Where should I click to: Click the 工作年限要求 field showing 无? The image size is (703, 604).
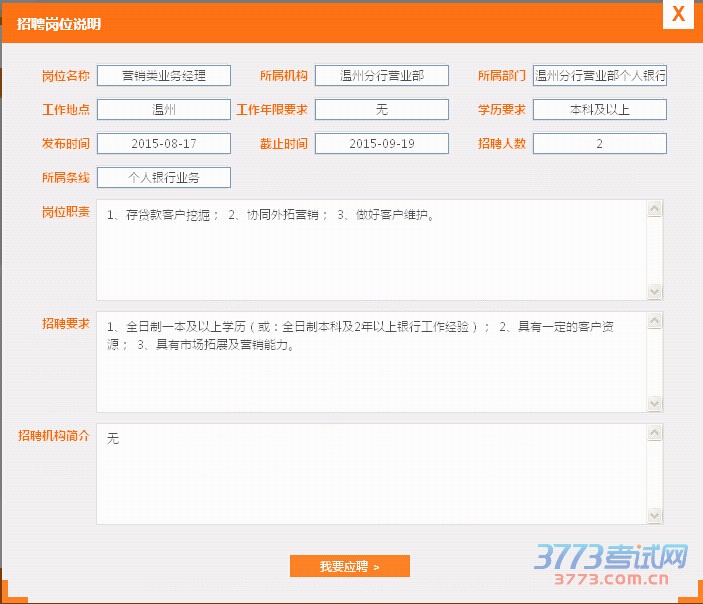[x=382, y=110]
